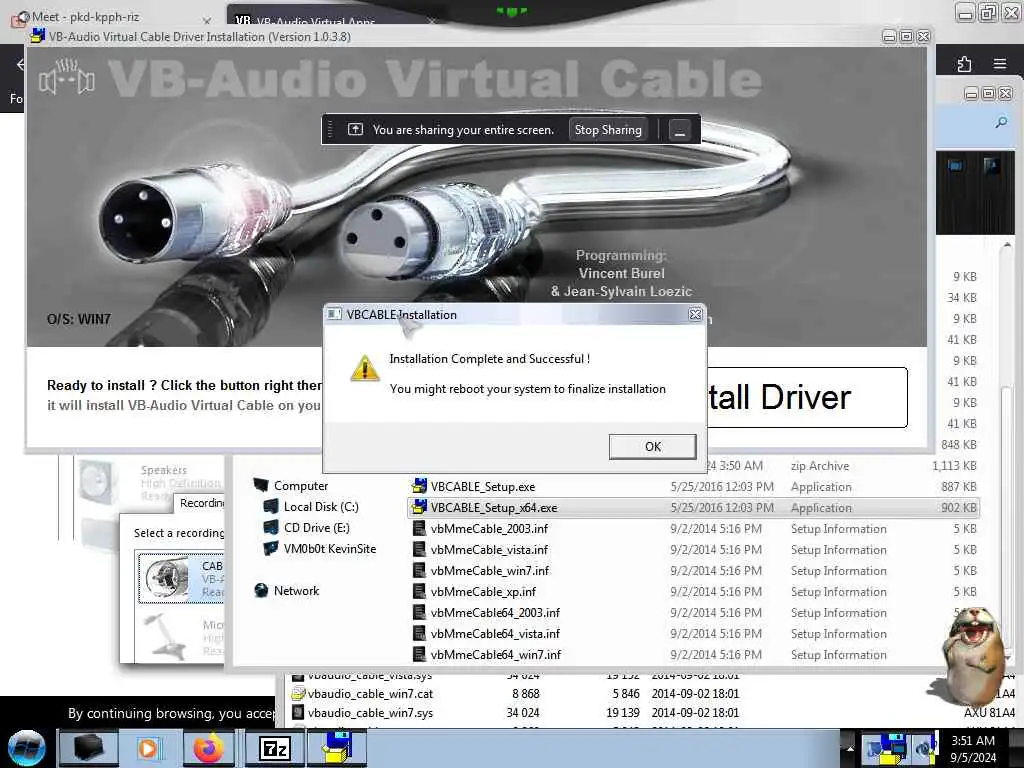Click Firefox icon in taskbar
1024x768 pixels.
pos(208,748)
